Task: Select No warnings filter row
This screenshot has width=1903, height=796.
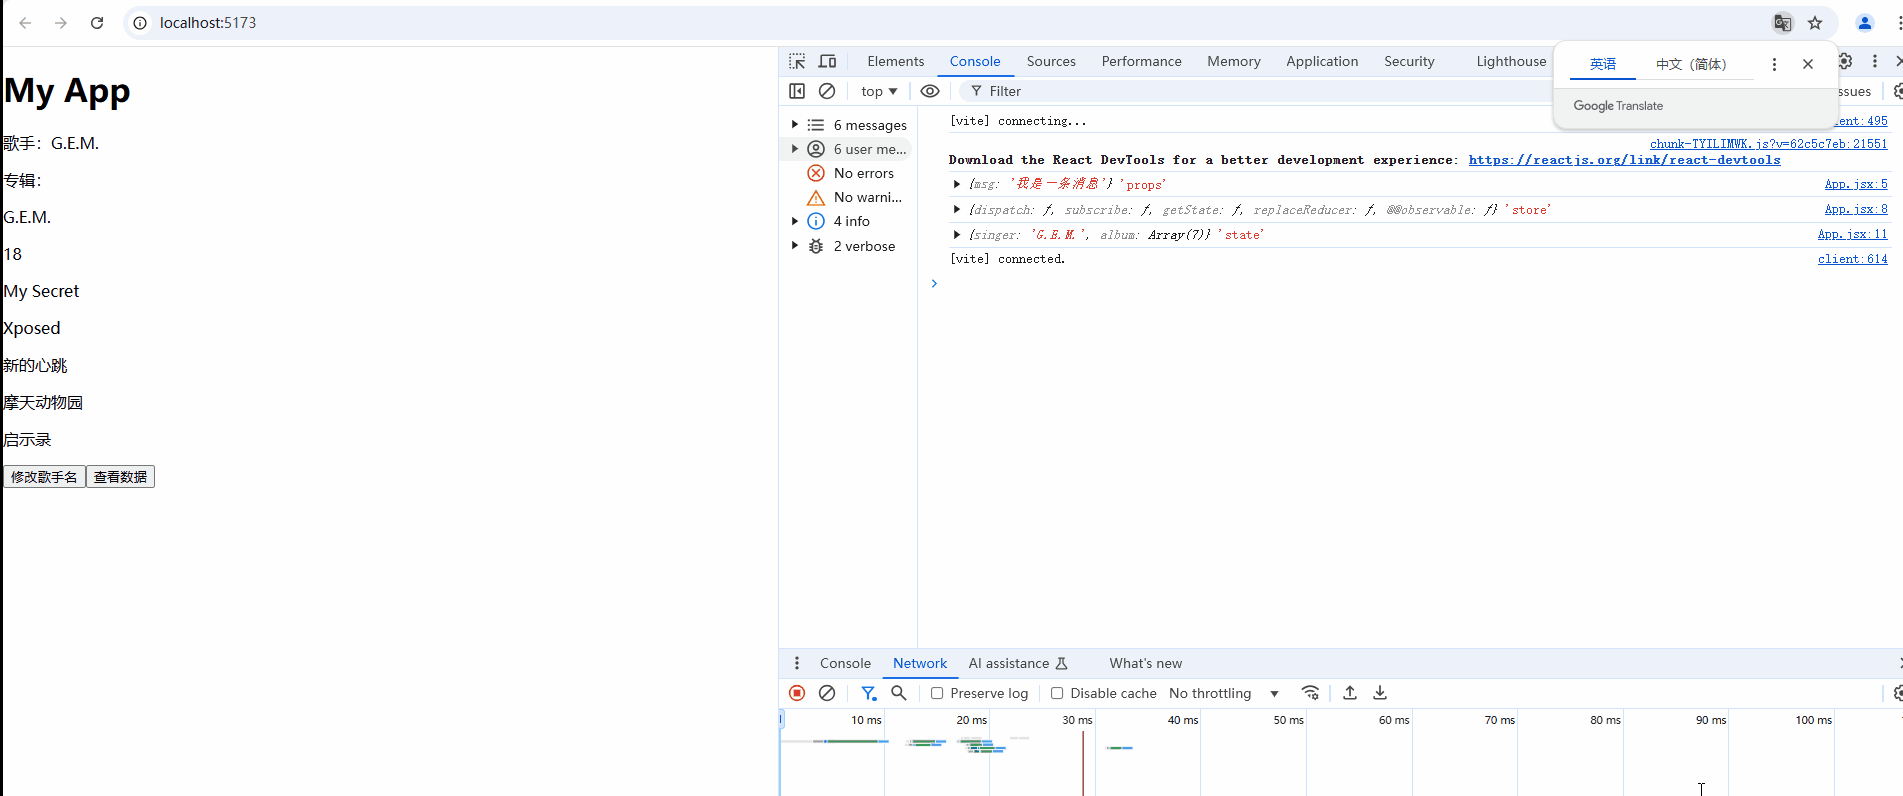Action: [x=850, y=197]
